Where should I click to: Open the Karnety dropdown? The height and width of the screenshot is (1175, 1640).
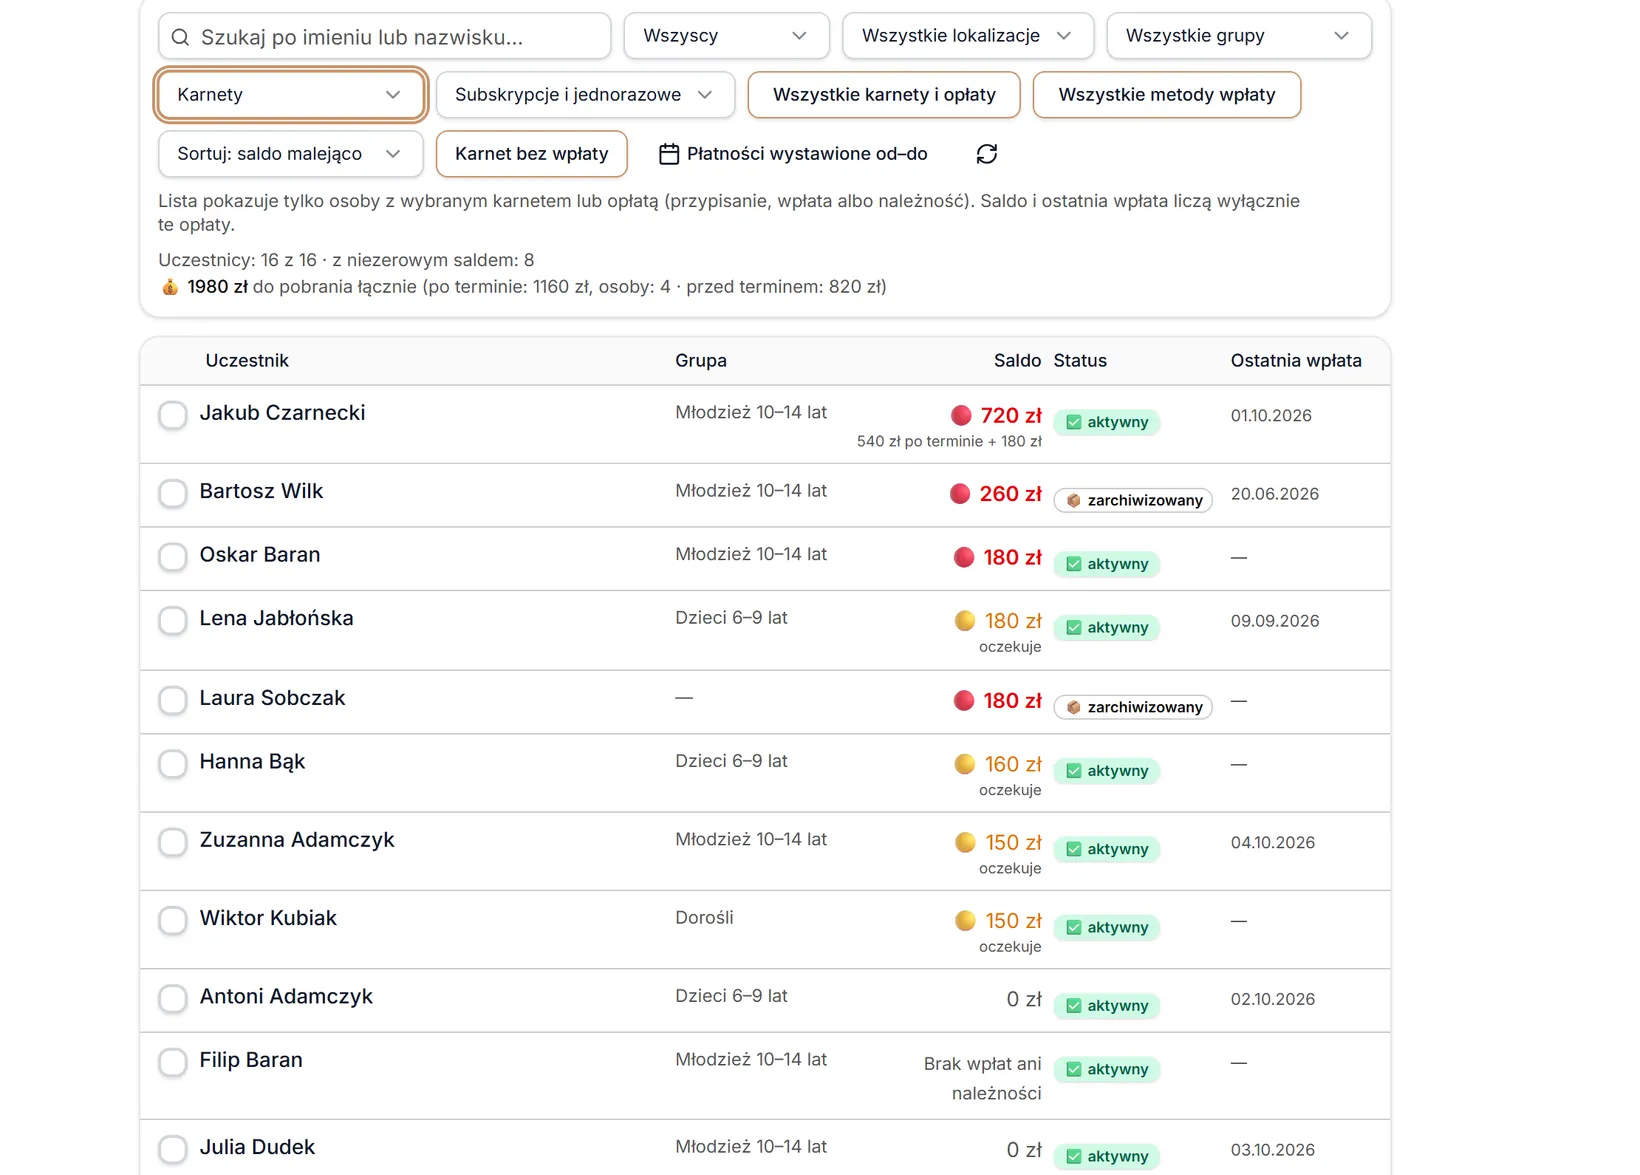(290, 95)
